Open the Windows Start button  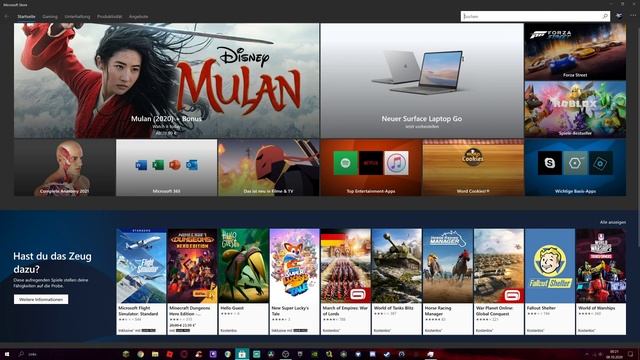point(7,354)
